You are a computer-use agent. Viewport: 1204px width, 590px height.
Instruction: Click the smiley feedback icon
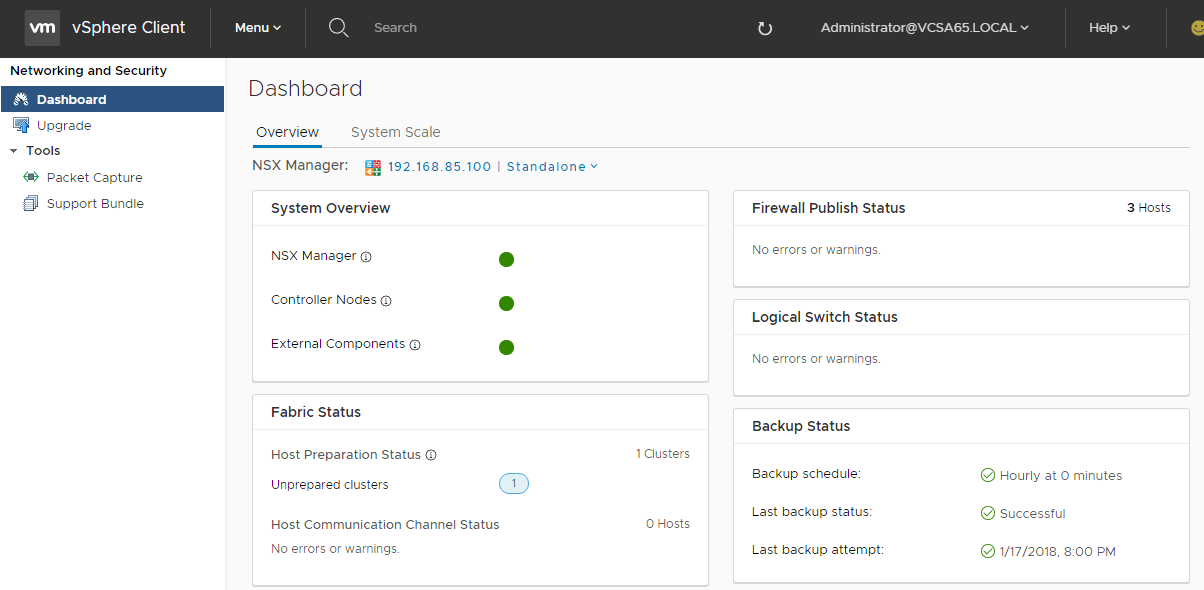point(1196,28)
